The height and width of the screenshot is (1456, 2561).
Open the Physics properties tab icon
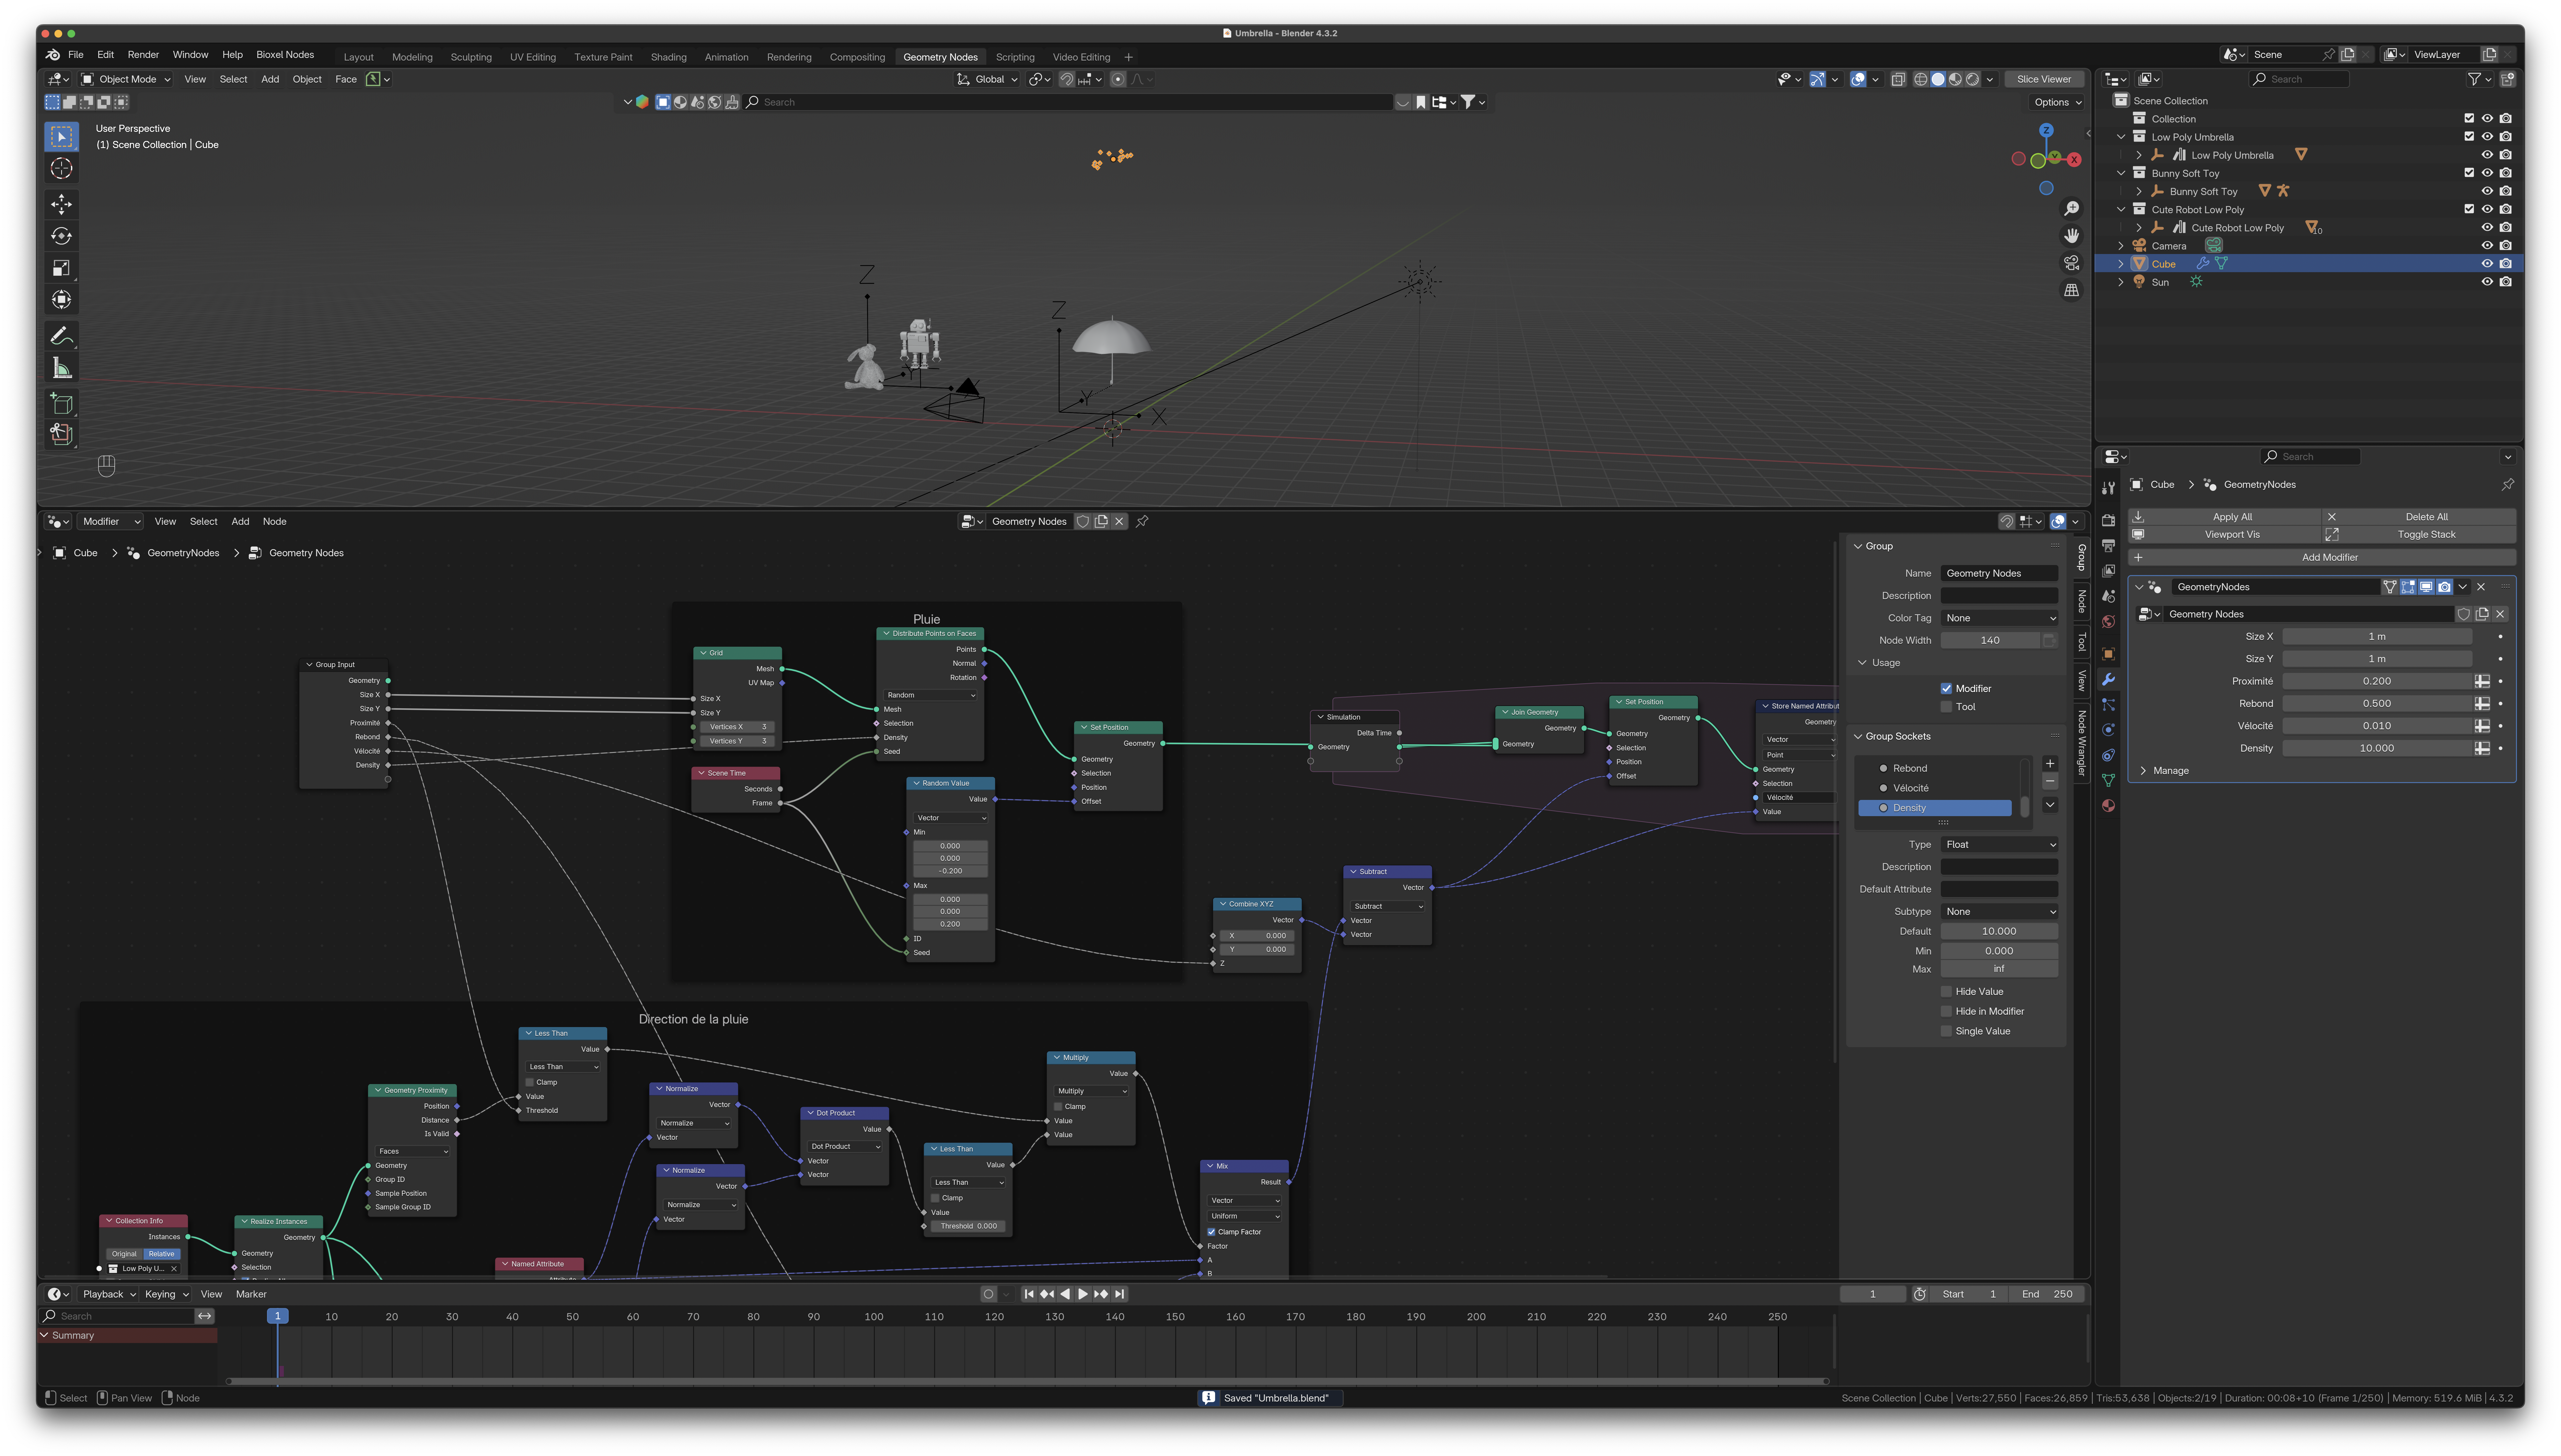2108,730
